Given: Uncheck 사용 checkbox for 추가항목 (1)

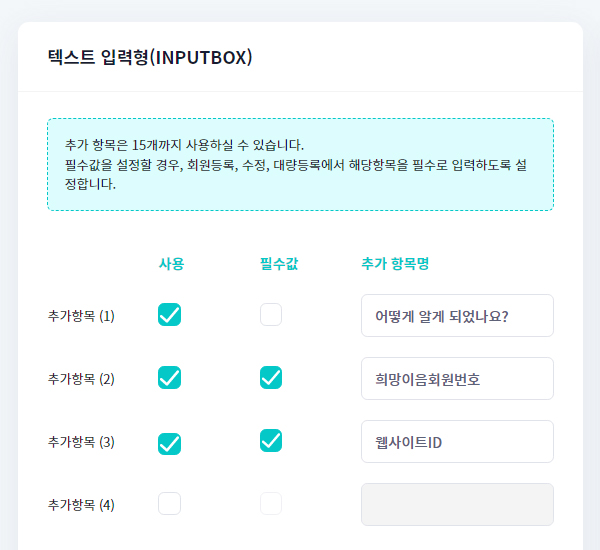Looking at the screenshot, I should 169,315.
